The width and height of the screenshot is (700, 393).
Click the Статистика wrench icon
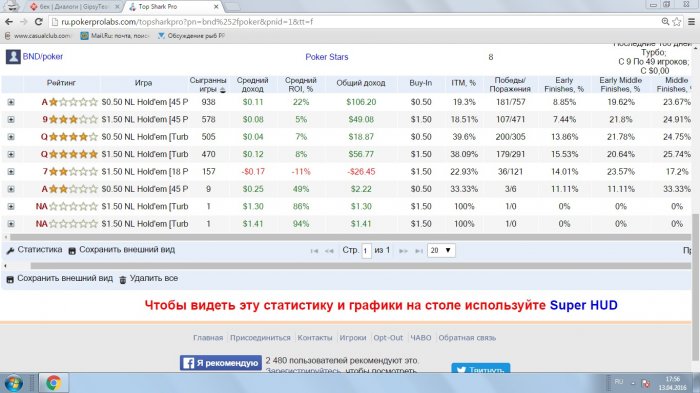pyautogui.click(x=10, y=251)
